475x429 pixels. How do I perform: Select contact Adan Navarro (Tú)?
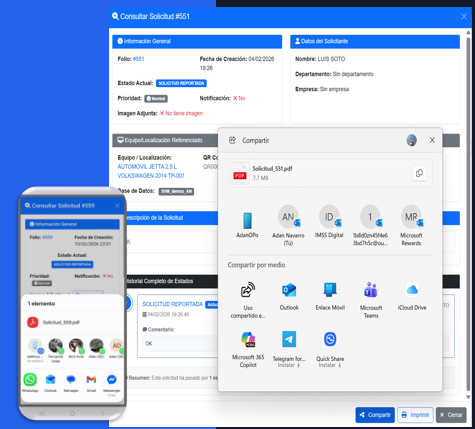point(288,225)
